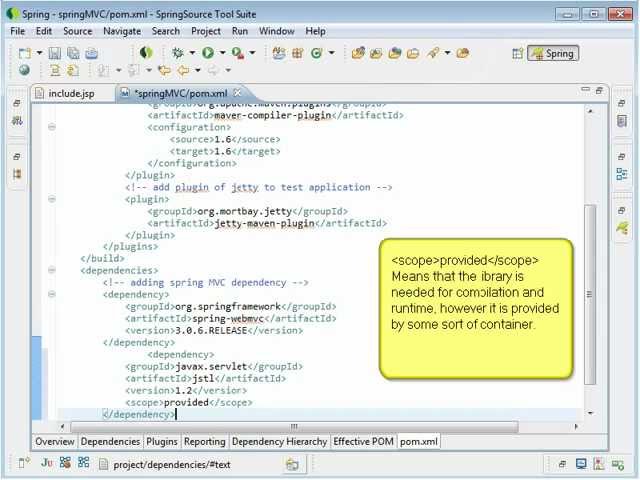Viewport: 640px width, 480px height.
Task: Click the vertical scrollbar thumb in editor
Action: (x=590, y=295)
